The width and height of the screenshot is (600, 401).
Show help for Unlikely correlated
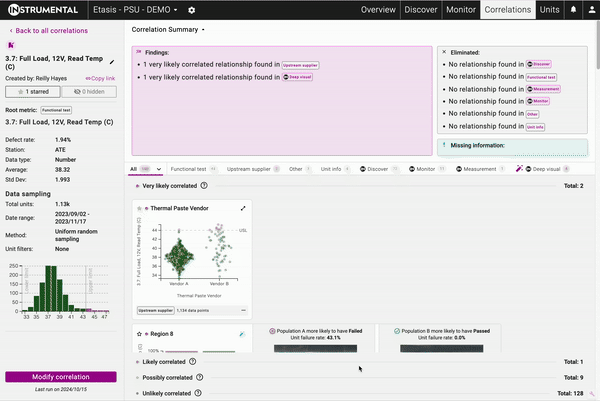[x=198, y=393]
